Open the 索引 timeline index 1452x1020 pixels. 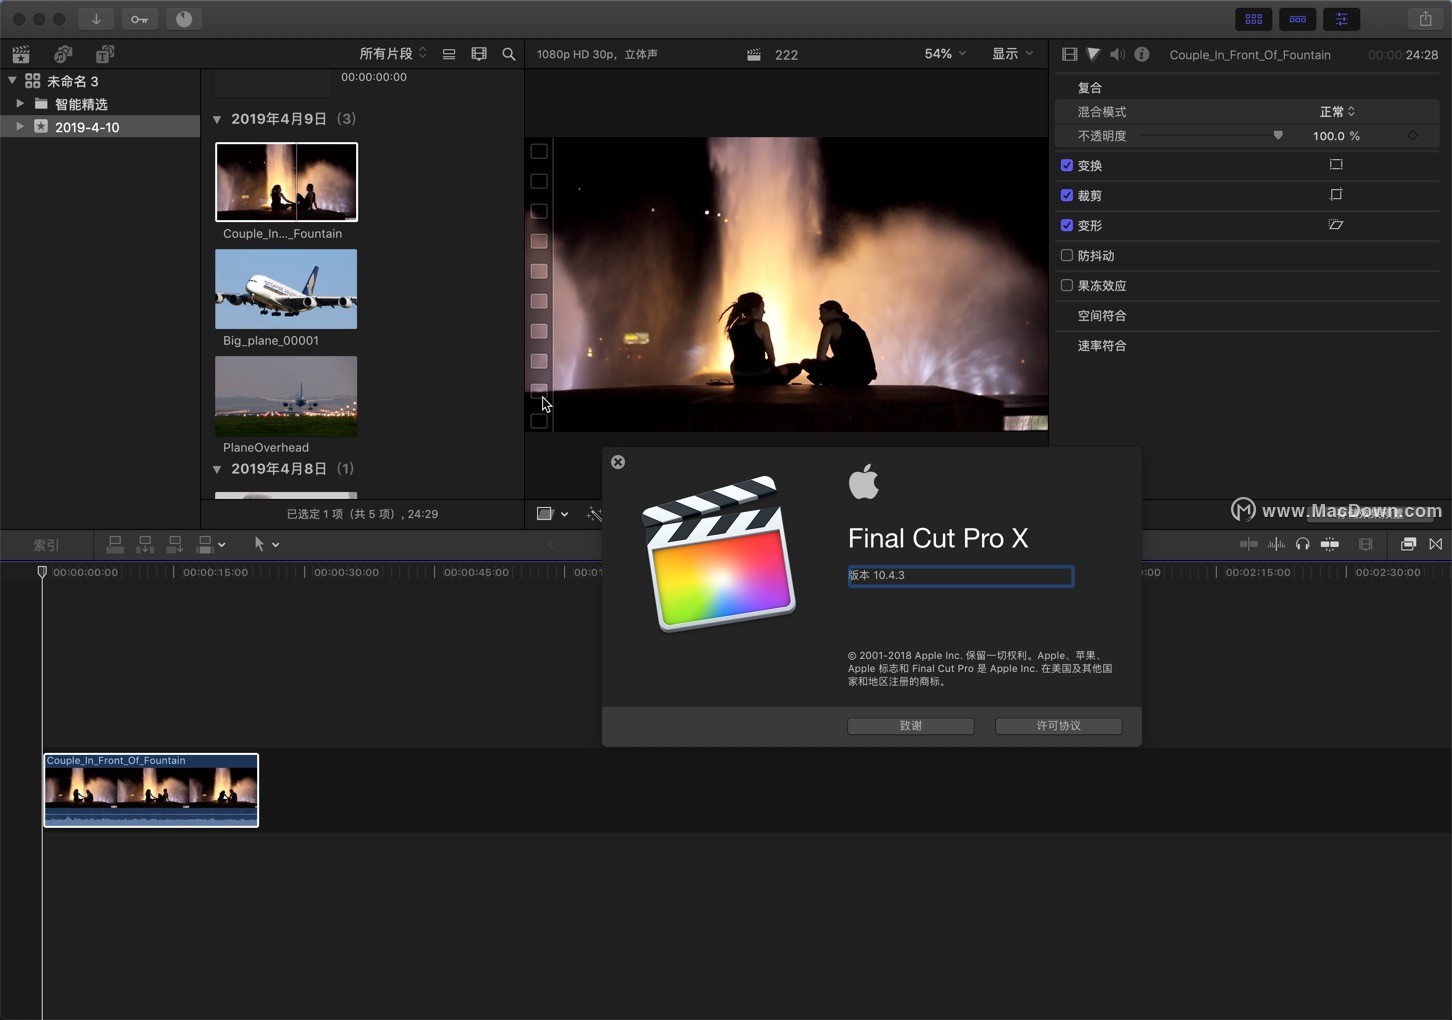[x=46, y=545]
